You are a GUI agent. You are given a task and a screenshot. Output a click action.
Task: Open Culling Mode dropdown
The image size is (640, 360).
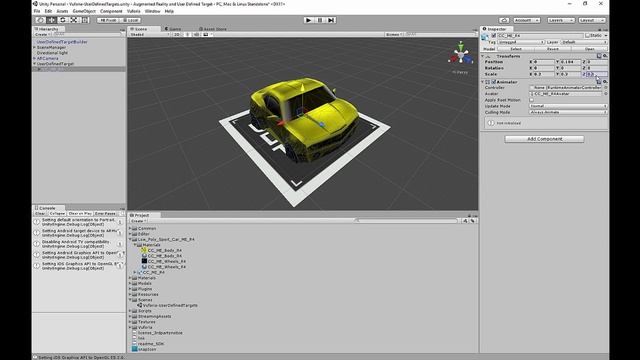point(568,112)
